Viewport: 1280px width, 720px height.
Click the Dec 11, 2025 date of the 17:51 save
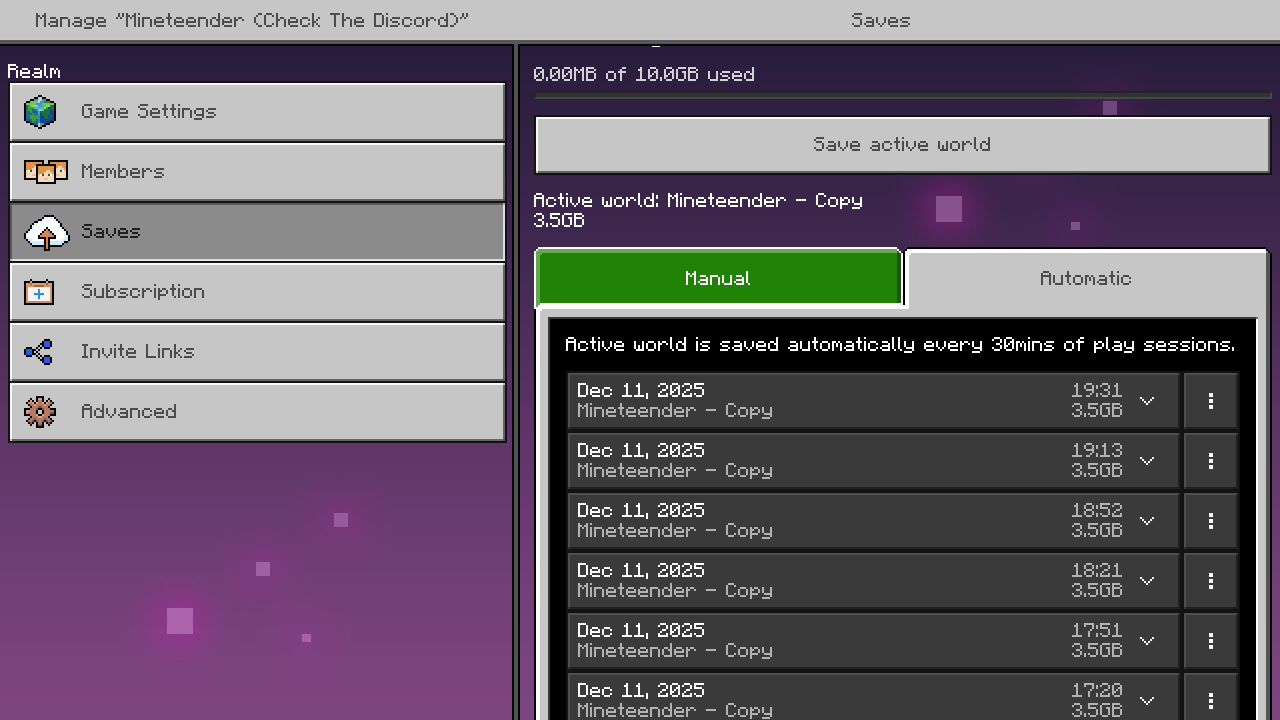click(641, 630)
